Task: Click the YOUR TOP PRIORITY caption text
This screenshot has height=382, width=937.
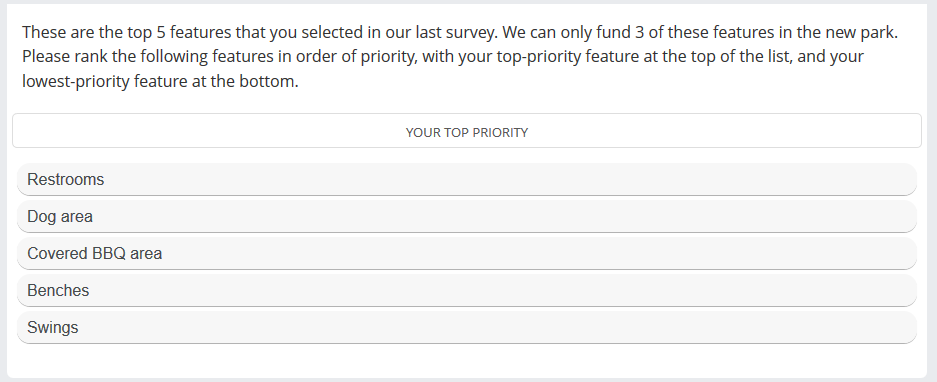Action: pos(467,133)
